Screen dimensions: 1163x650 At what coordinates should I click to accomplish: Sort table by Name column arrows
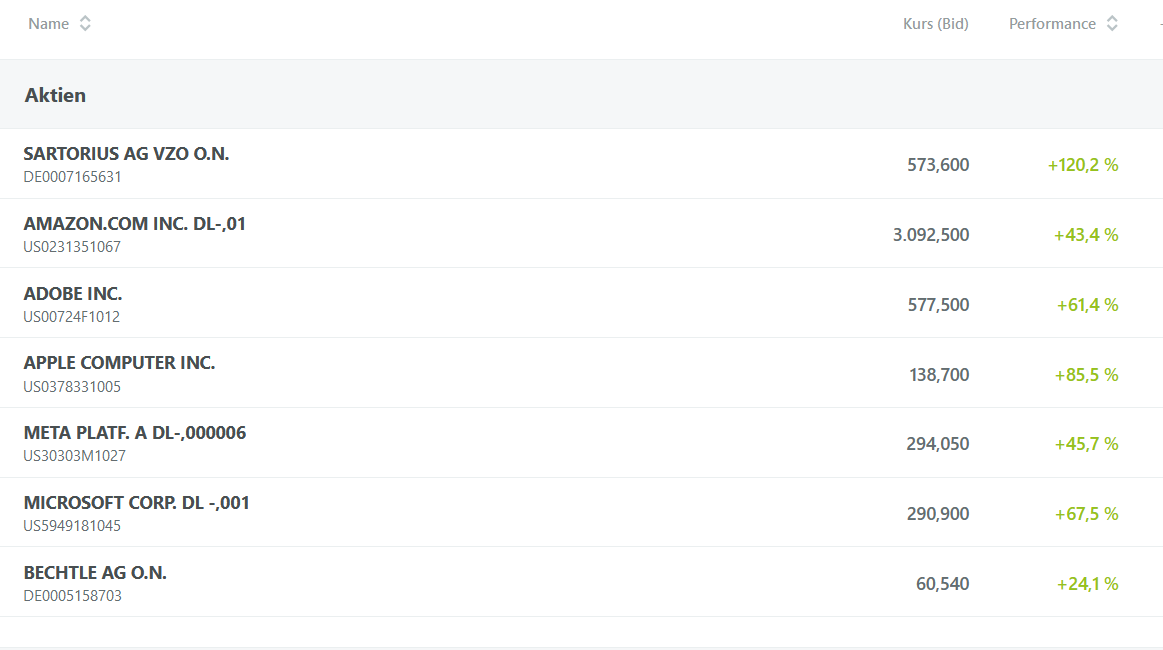click(x=85, y=24)
